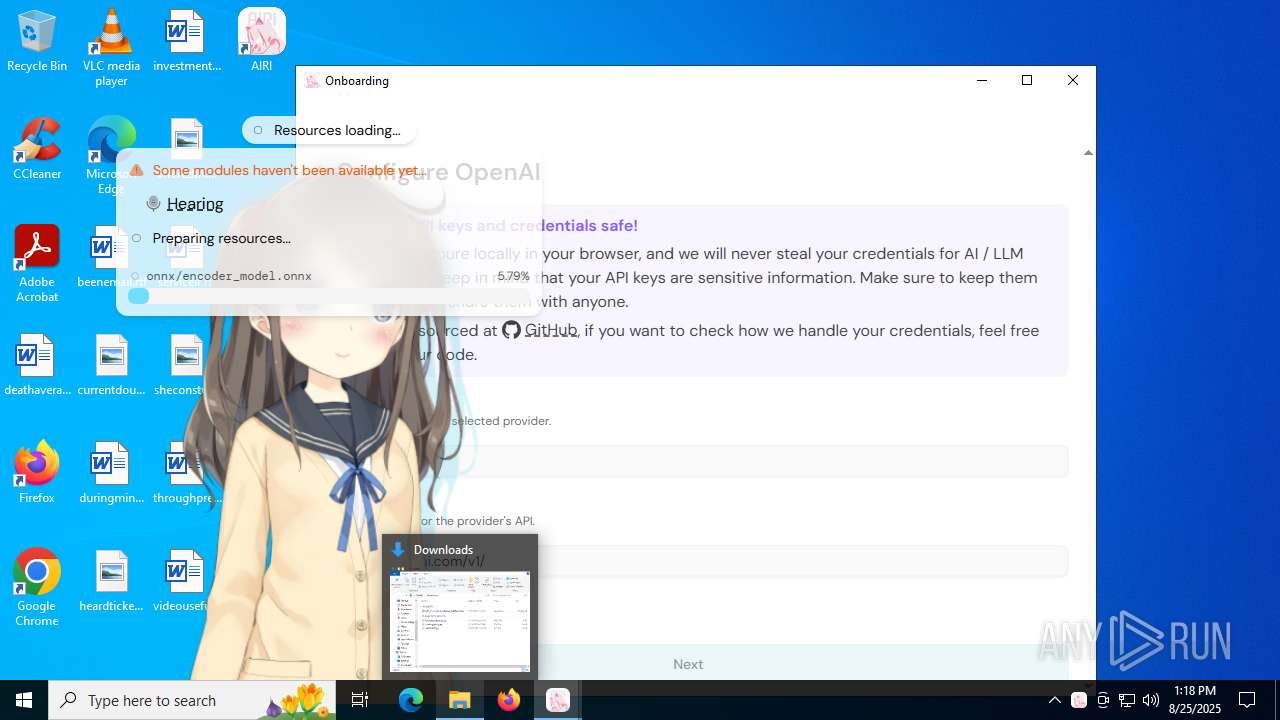
Task: Switch to AIRI app in taskbar
Action: [558, 700]
